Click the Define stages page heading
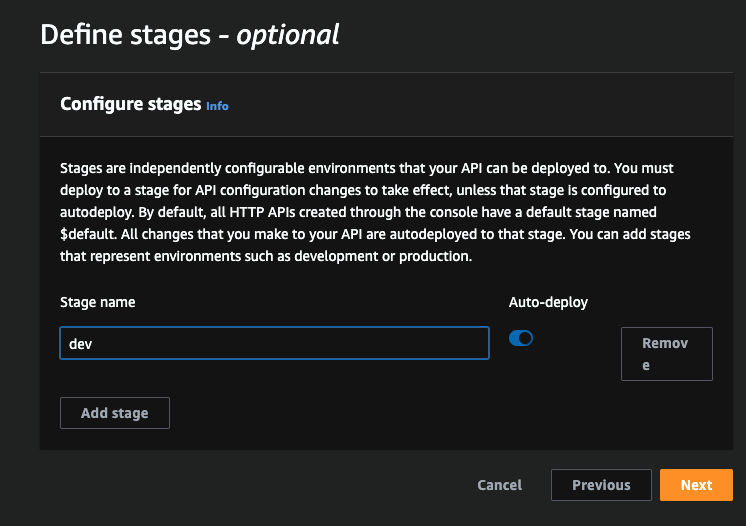 pos(190,35)
